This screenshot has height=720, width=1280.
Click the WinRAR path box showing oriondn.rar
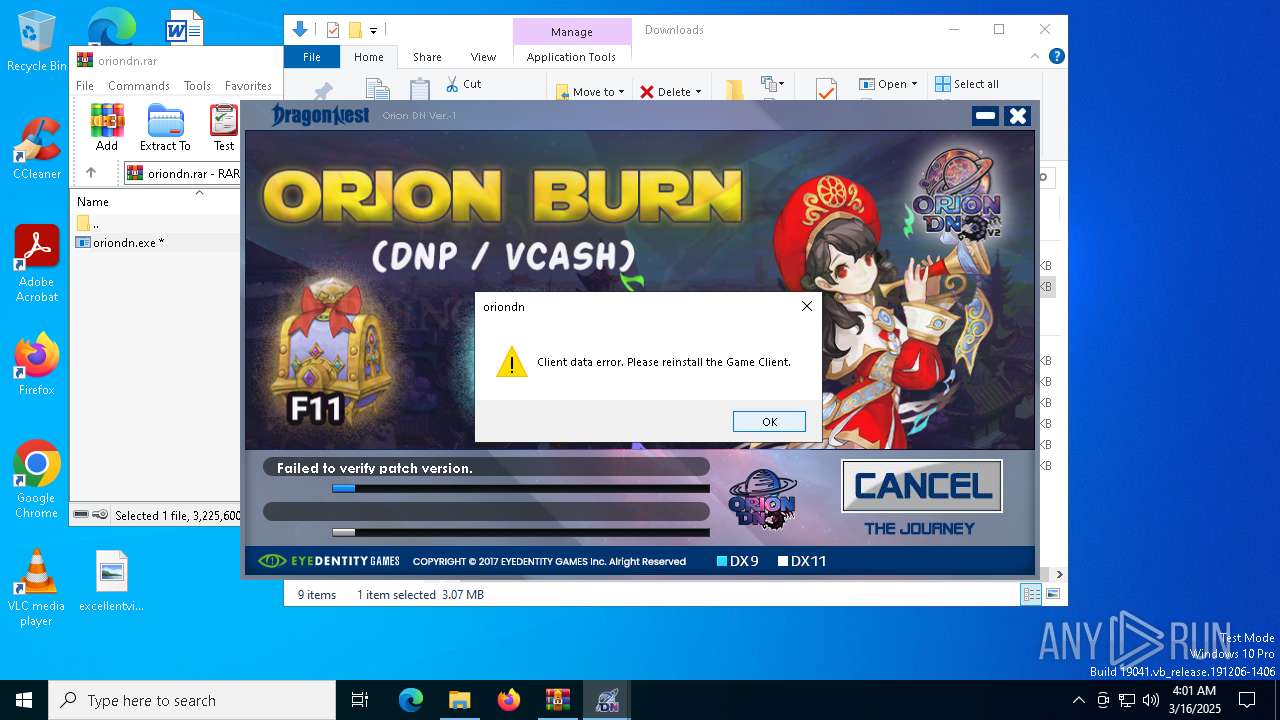tap(182, 173)
